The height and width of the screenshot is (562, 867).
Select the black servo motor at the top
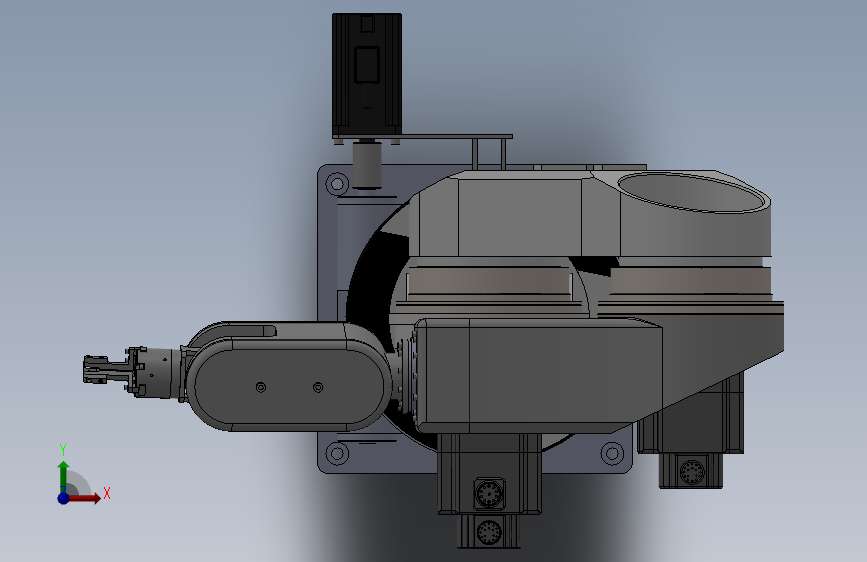click(367, 76)
